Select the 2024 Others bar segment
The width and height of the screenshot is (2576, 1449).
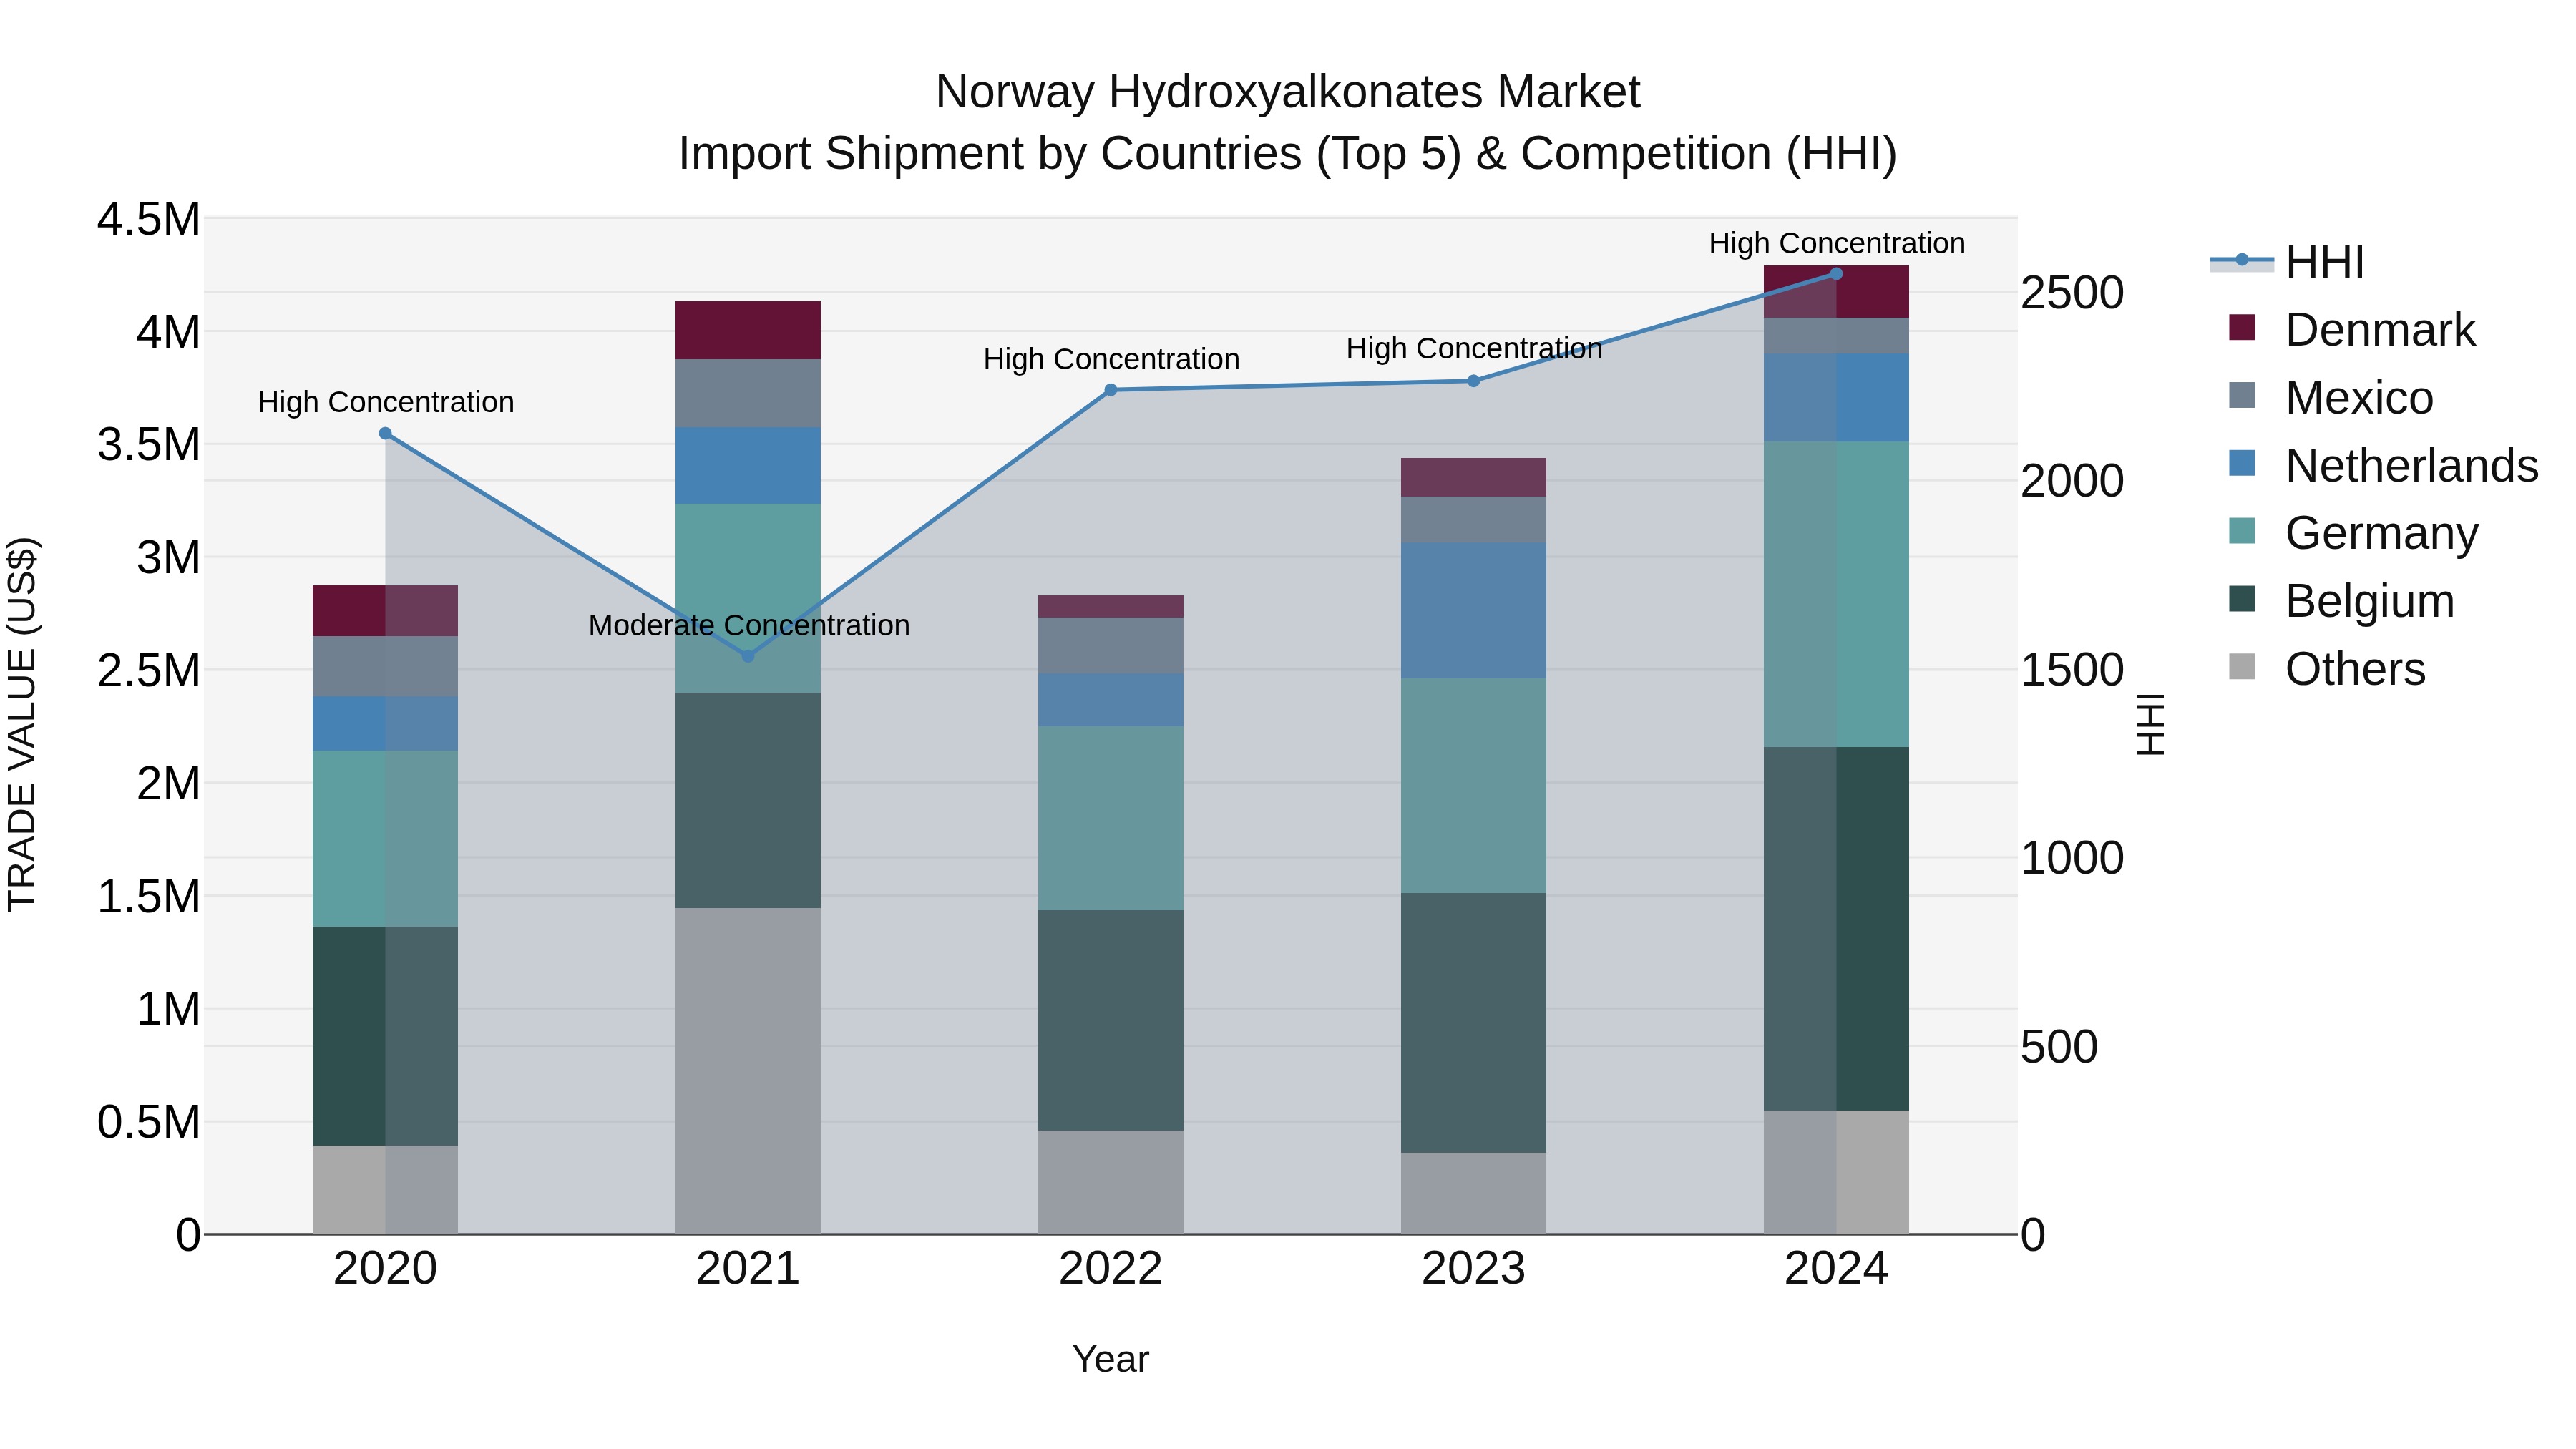tap(1836, 1173)
